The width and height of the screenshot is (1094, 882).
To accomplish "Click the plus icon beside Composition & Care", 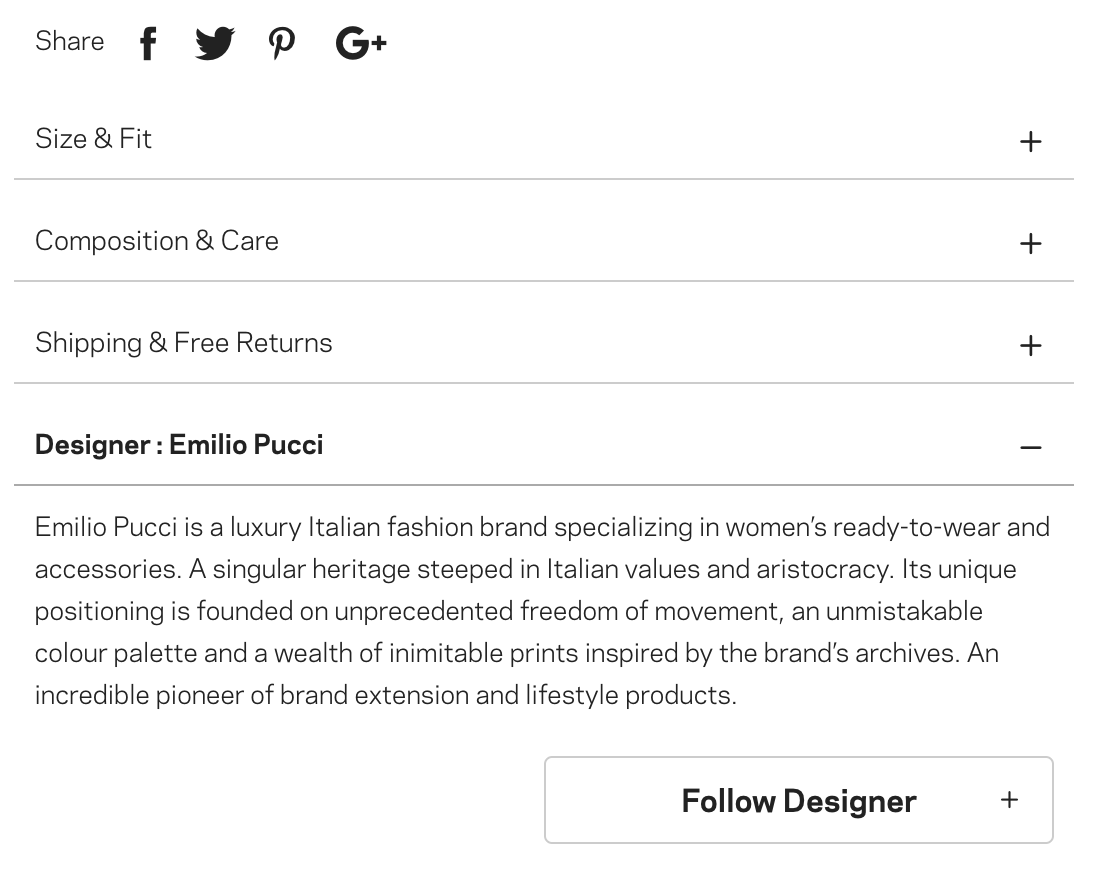I will pyautogui.click(x=1030, y=243).
